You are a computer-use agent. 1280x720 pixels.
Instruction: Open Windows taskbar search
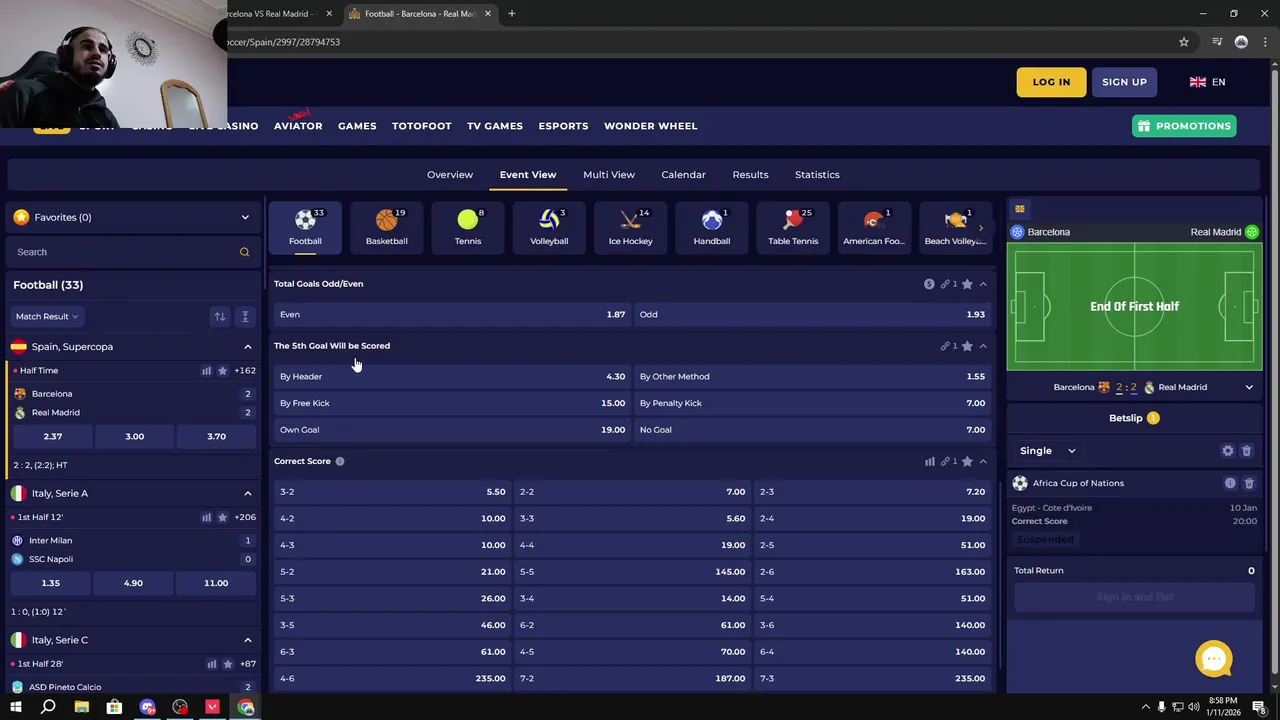[48, 707]
